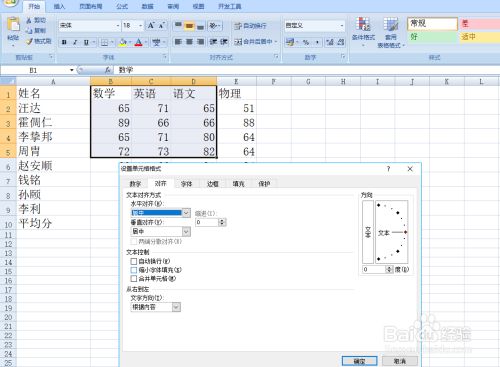Image resolution: width=500 pixels, height=367 pixels.
Task: Click the Center horizontally icon
Action: [189, 42]
